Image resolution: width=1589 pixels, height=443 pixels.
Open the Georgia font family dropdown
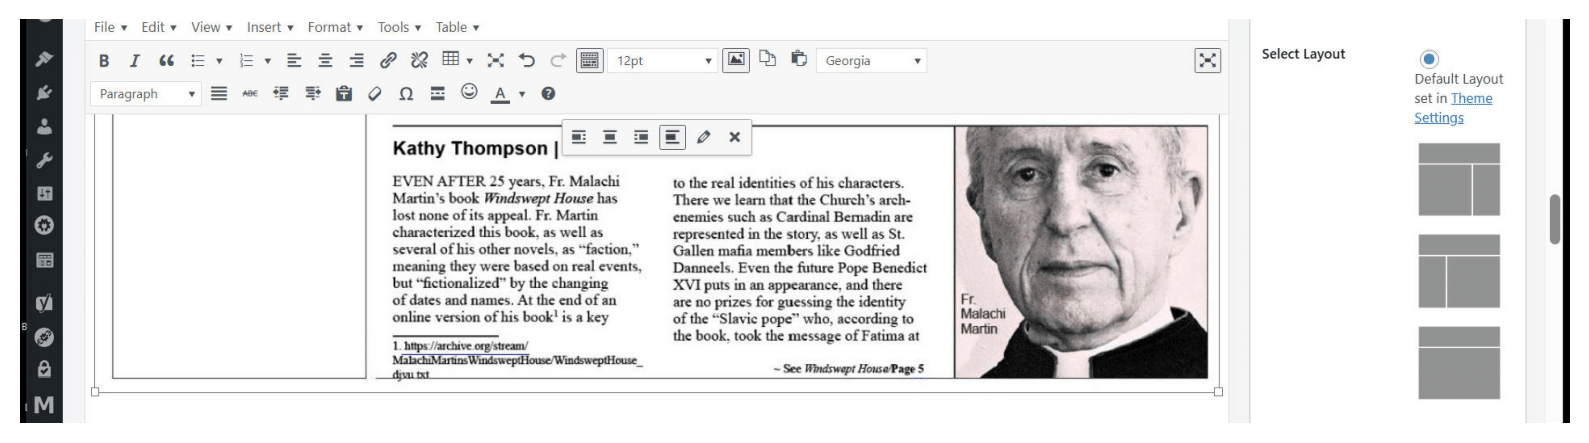click(x=872, y=61)
